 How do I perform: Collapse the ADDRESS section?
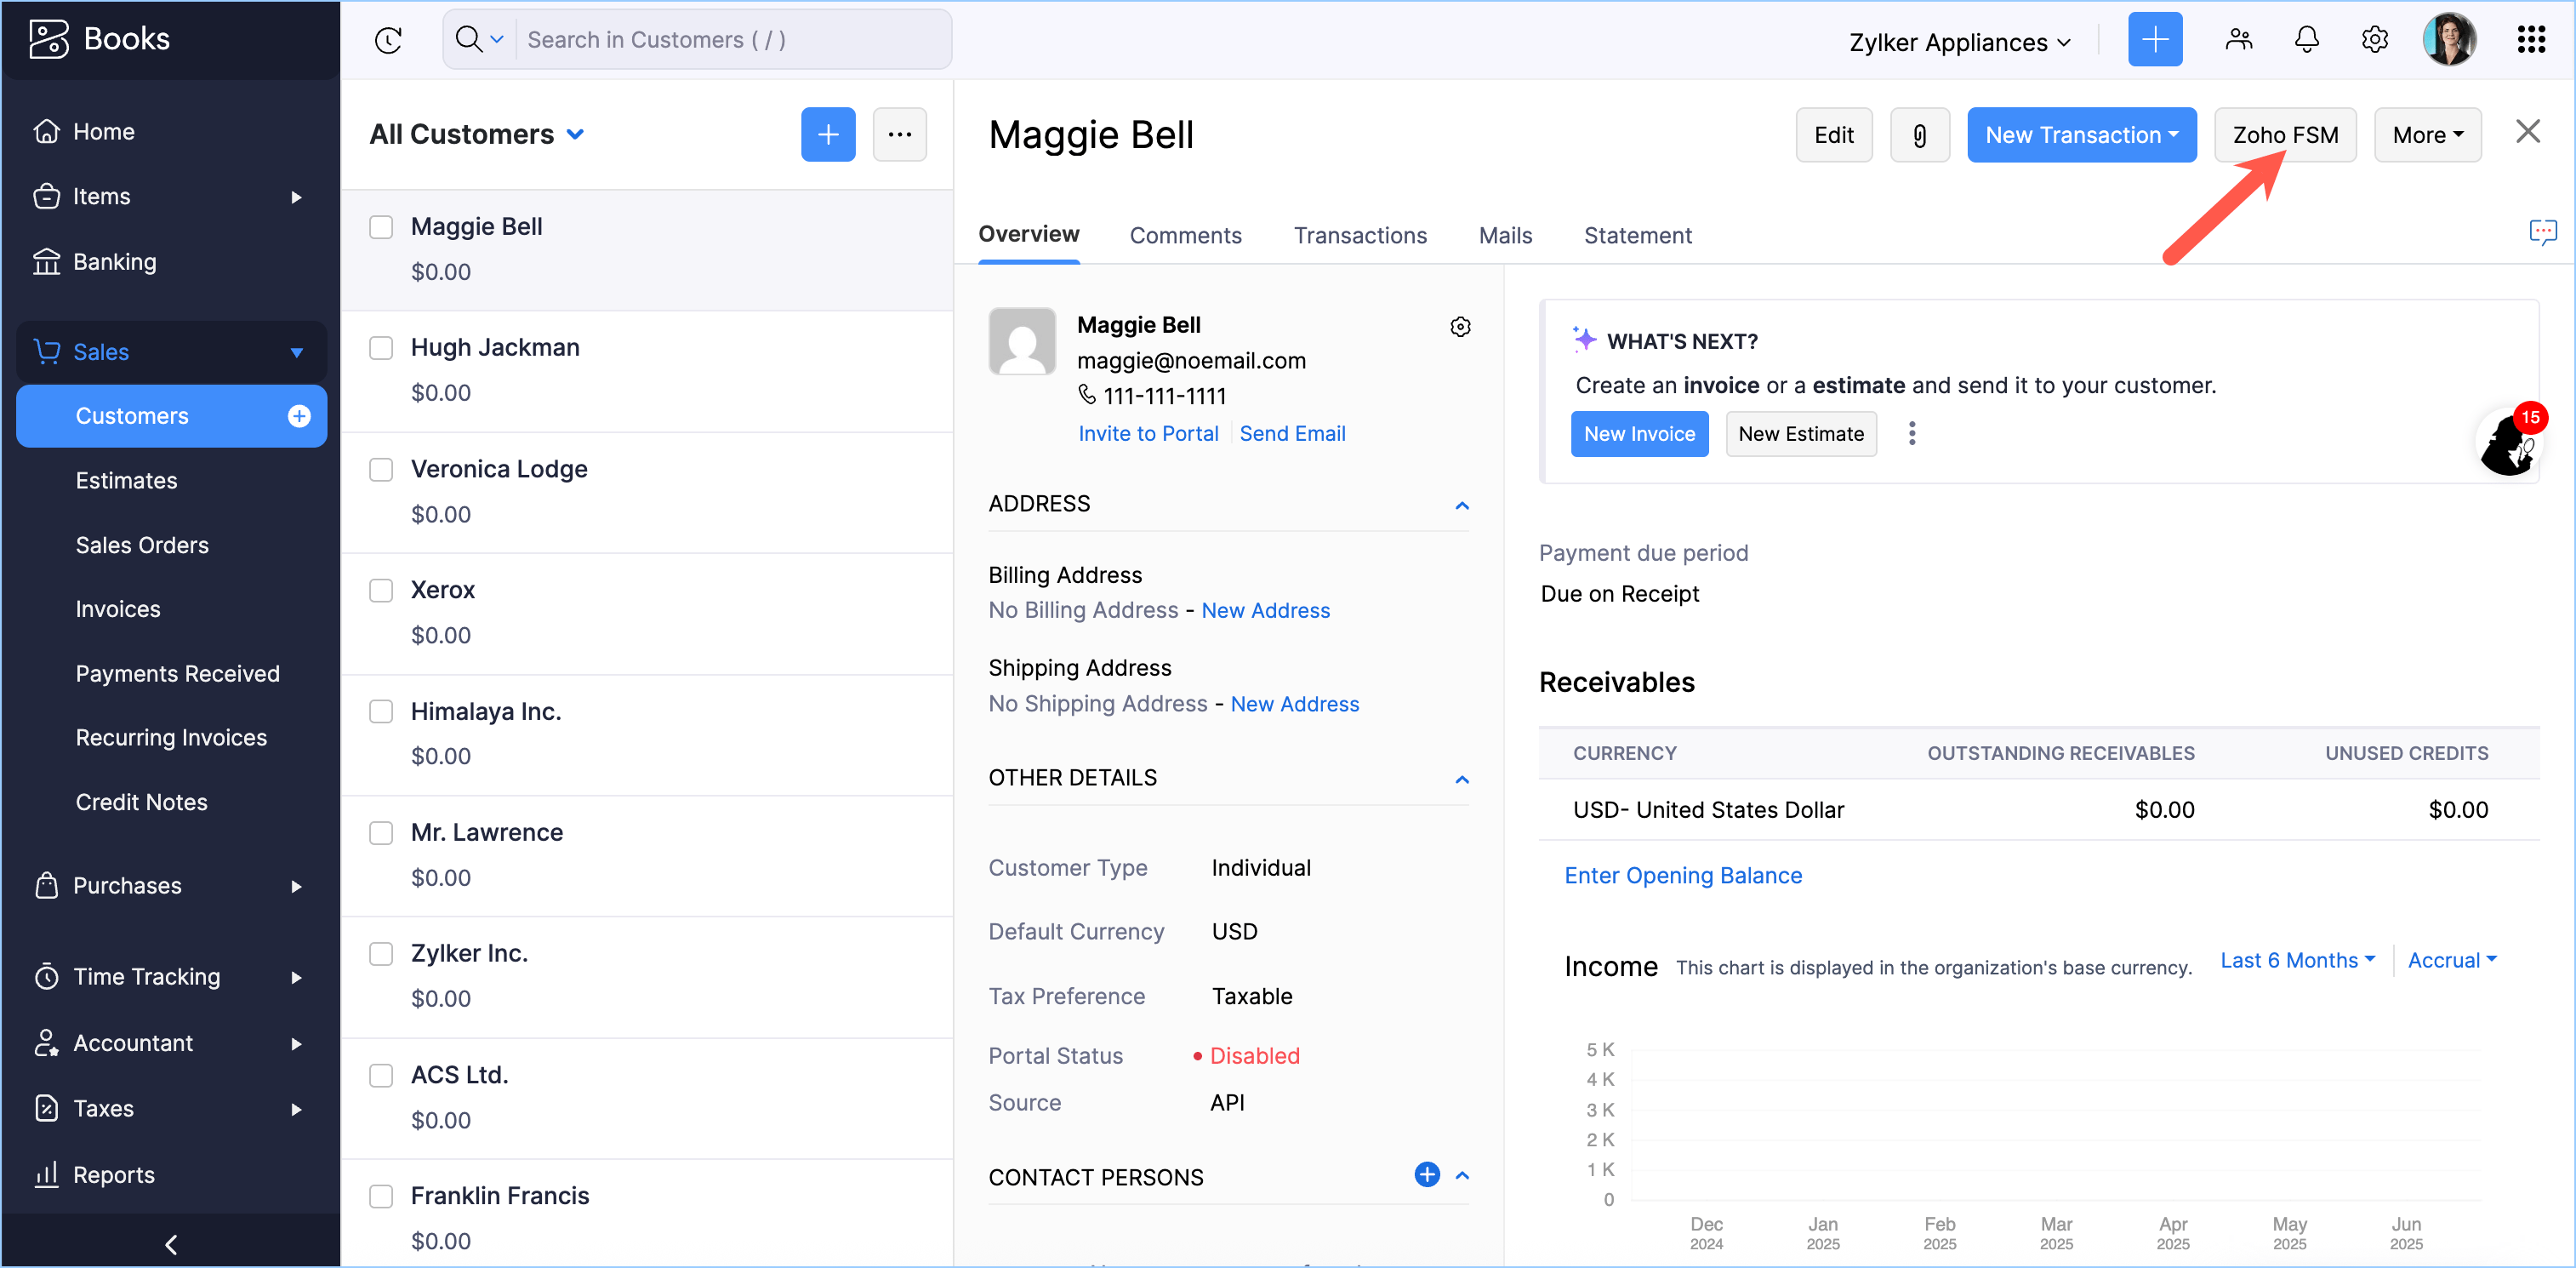1461,505
